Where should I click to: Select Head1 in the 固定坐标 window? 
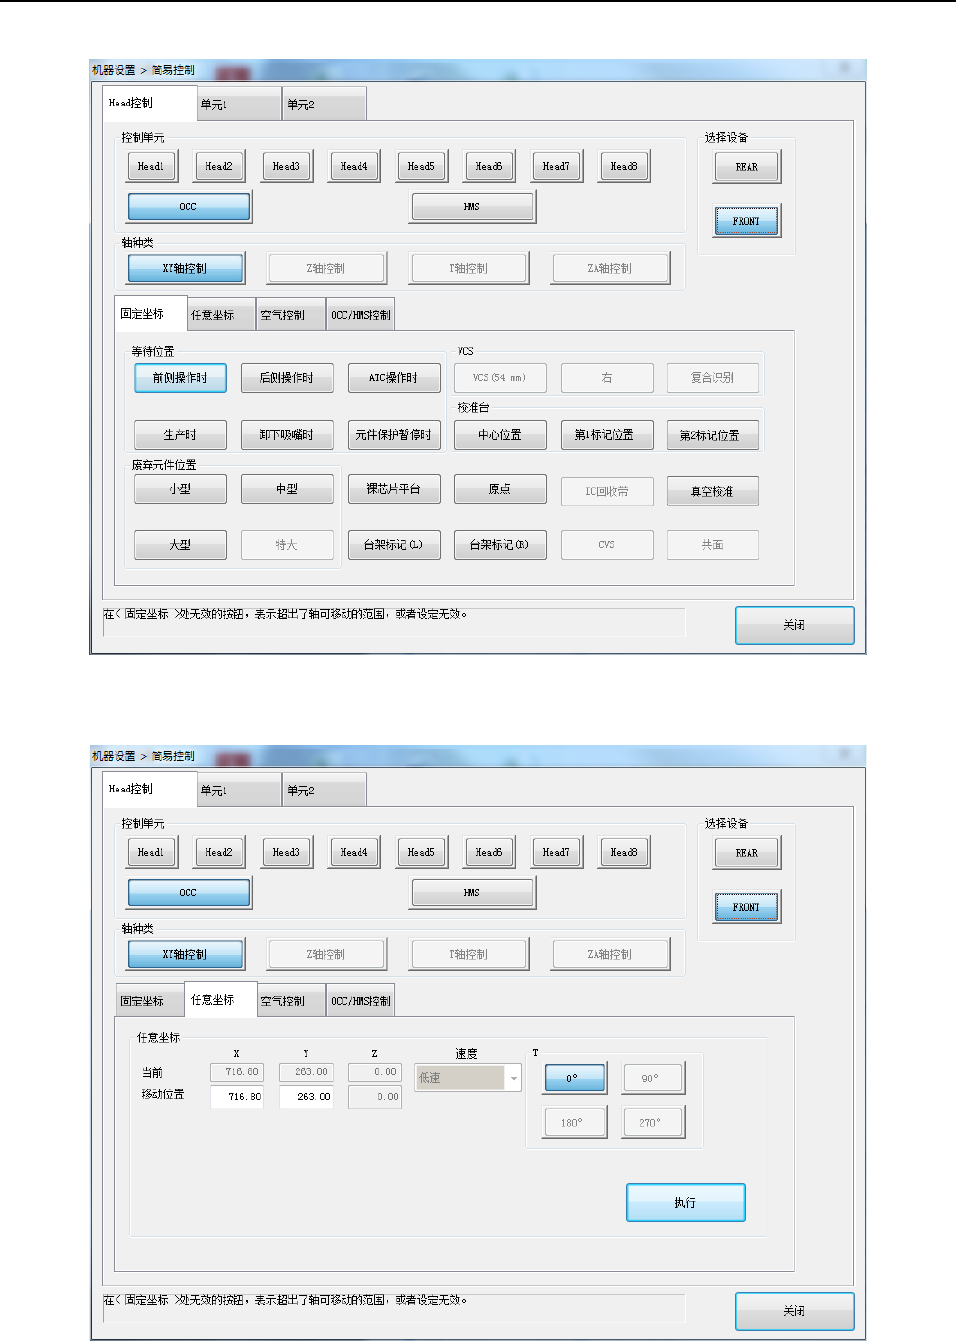tap(152, 166)
